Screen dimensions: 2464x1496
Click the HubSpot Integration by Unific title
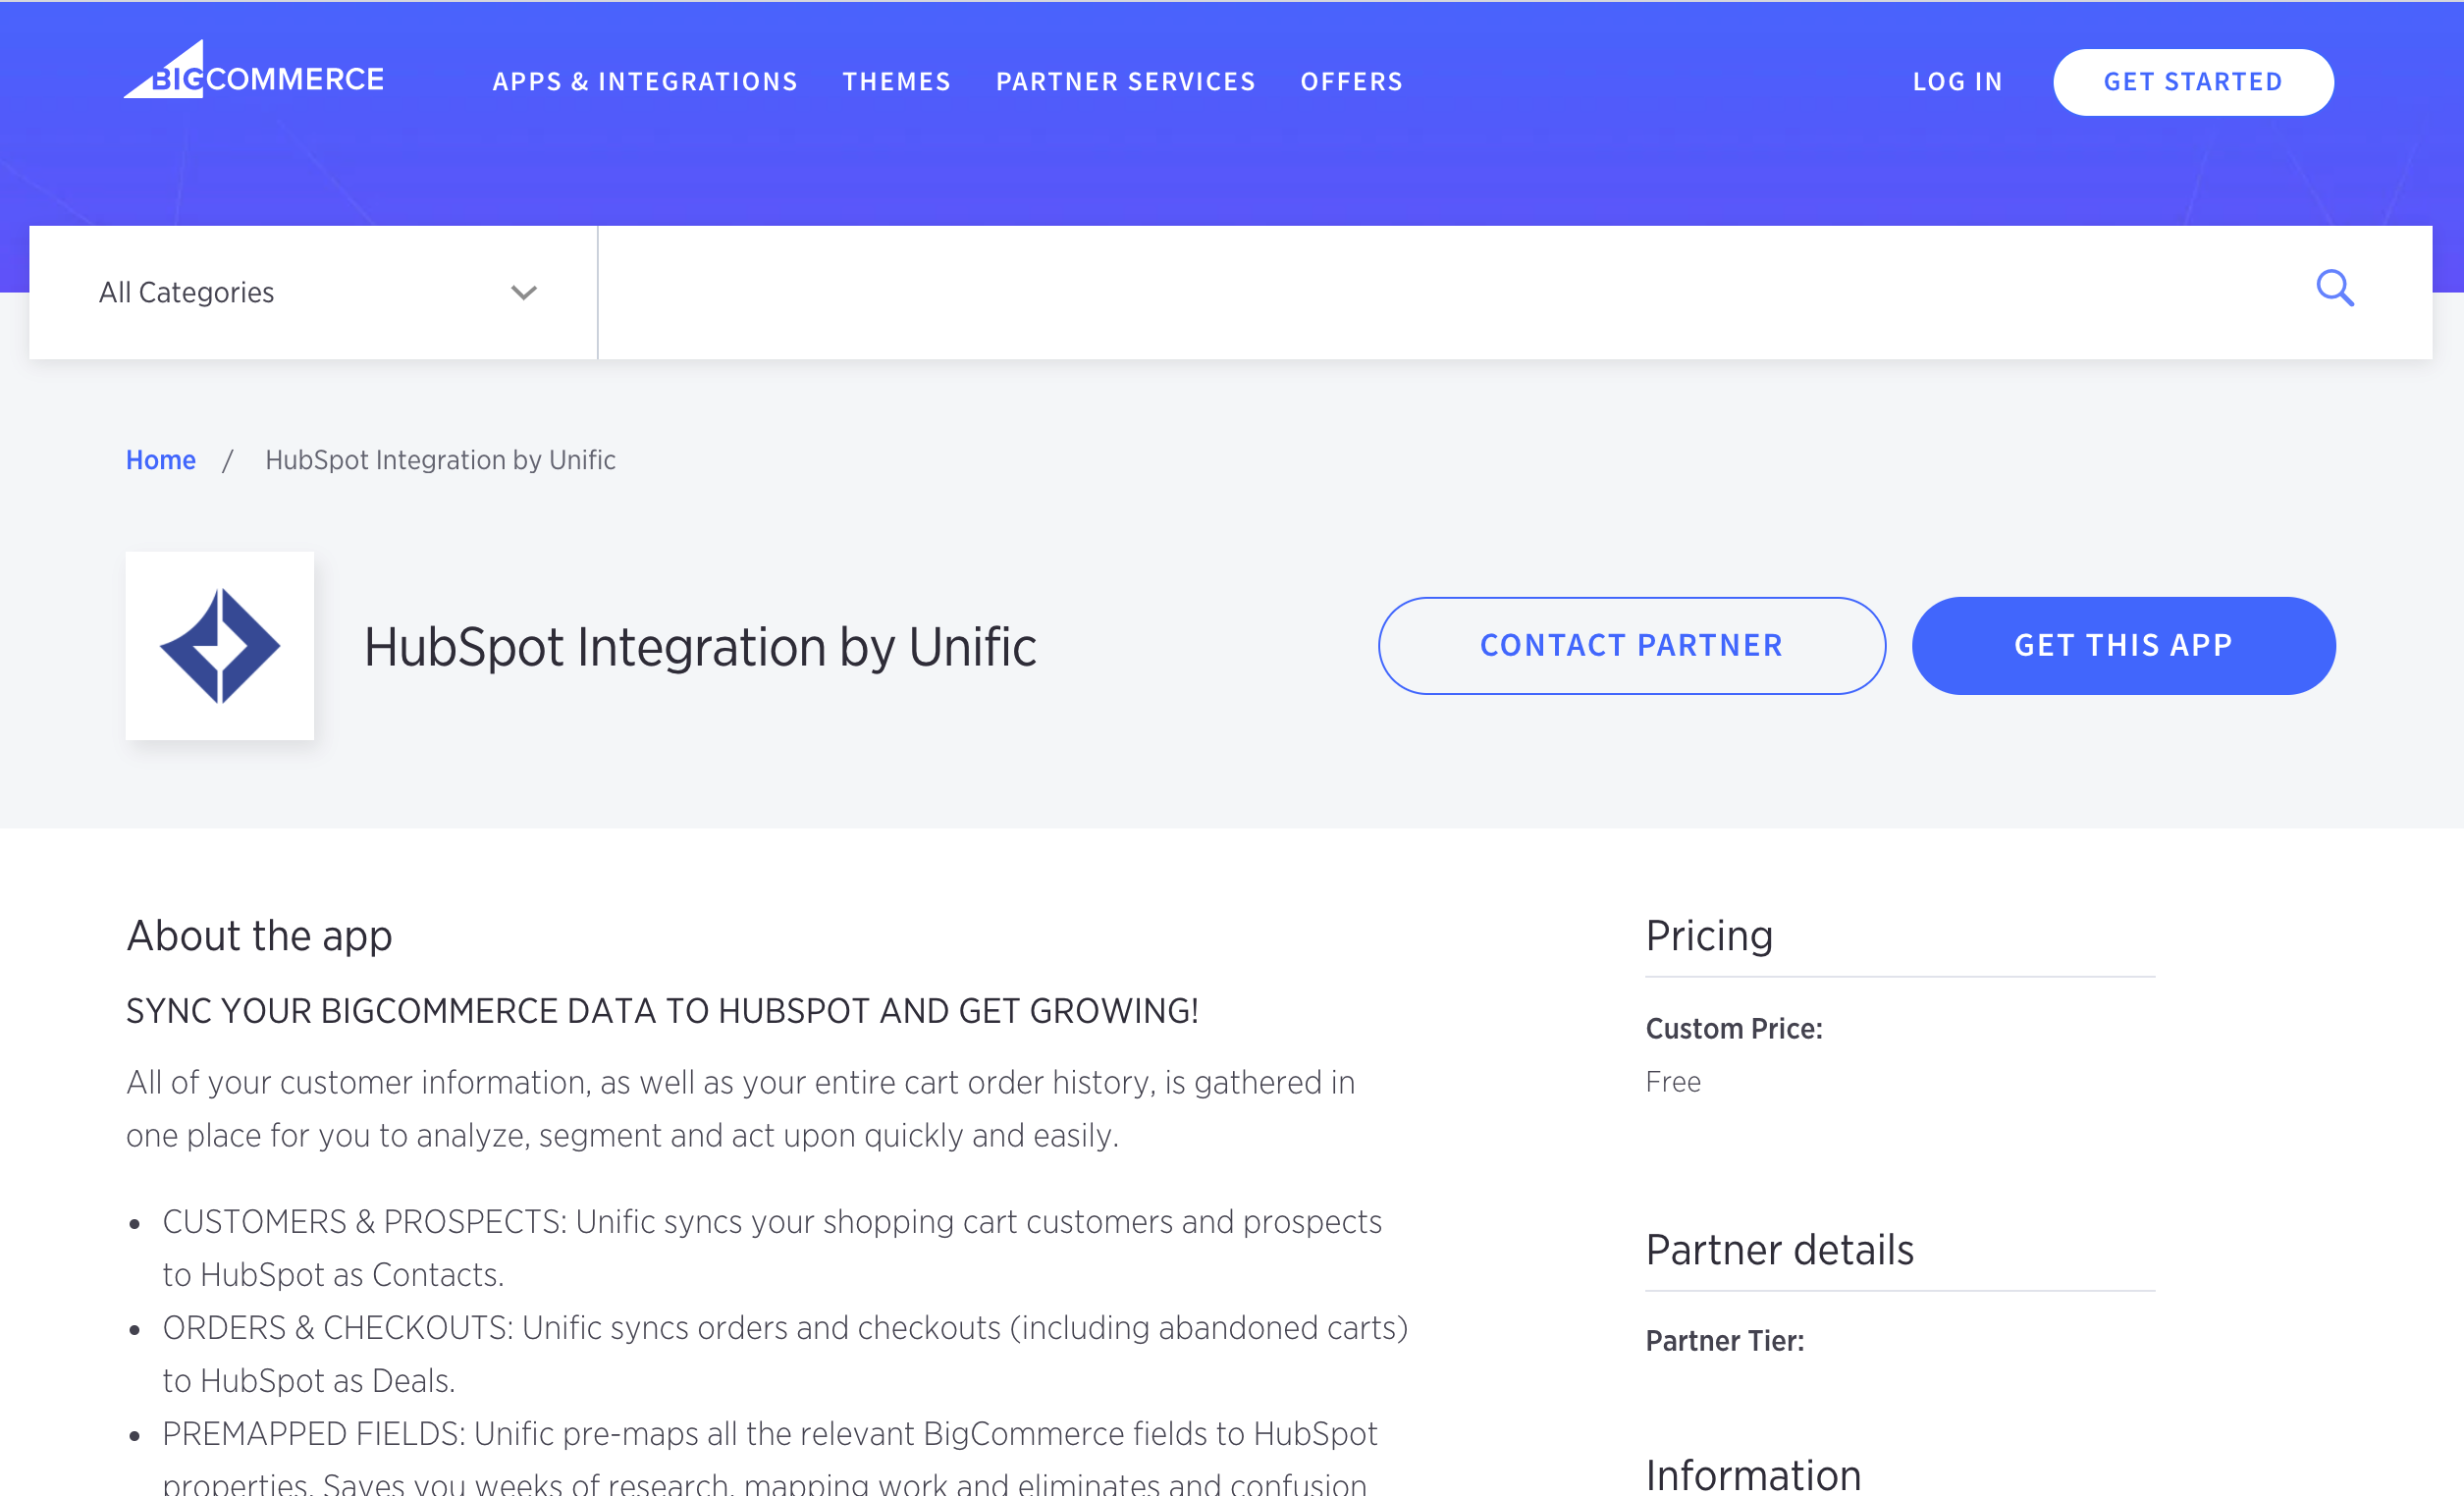point(700,647)
